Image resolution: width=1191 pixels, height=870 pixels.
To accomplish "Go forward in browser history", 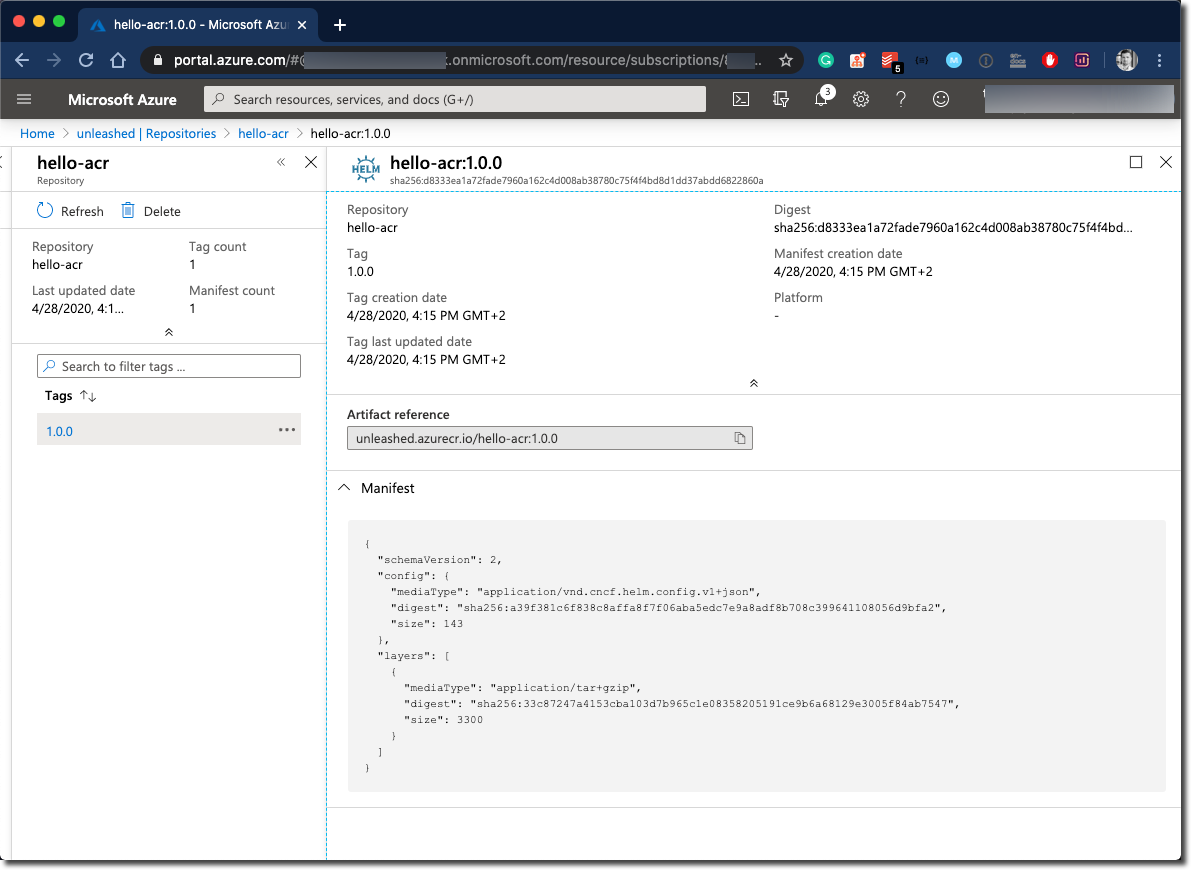I will coord(54,60).
